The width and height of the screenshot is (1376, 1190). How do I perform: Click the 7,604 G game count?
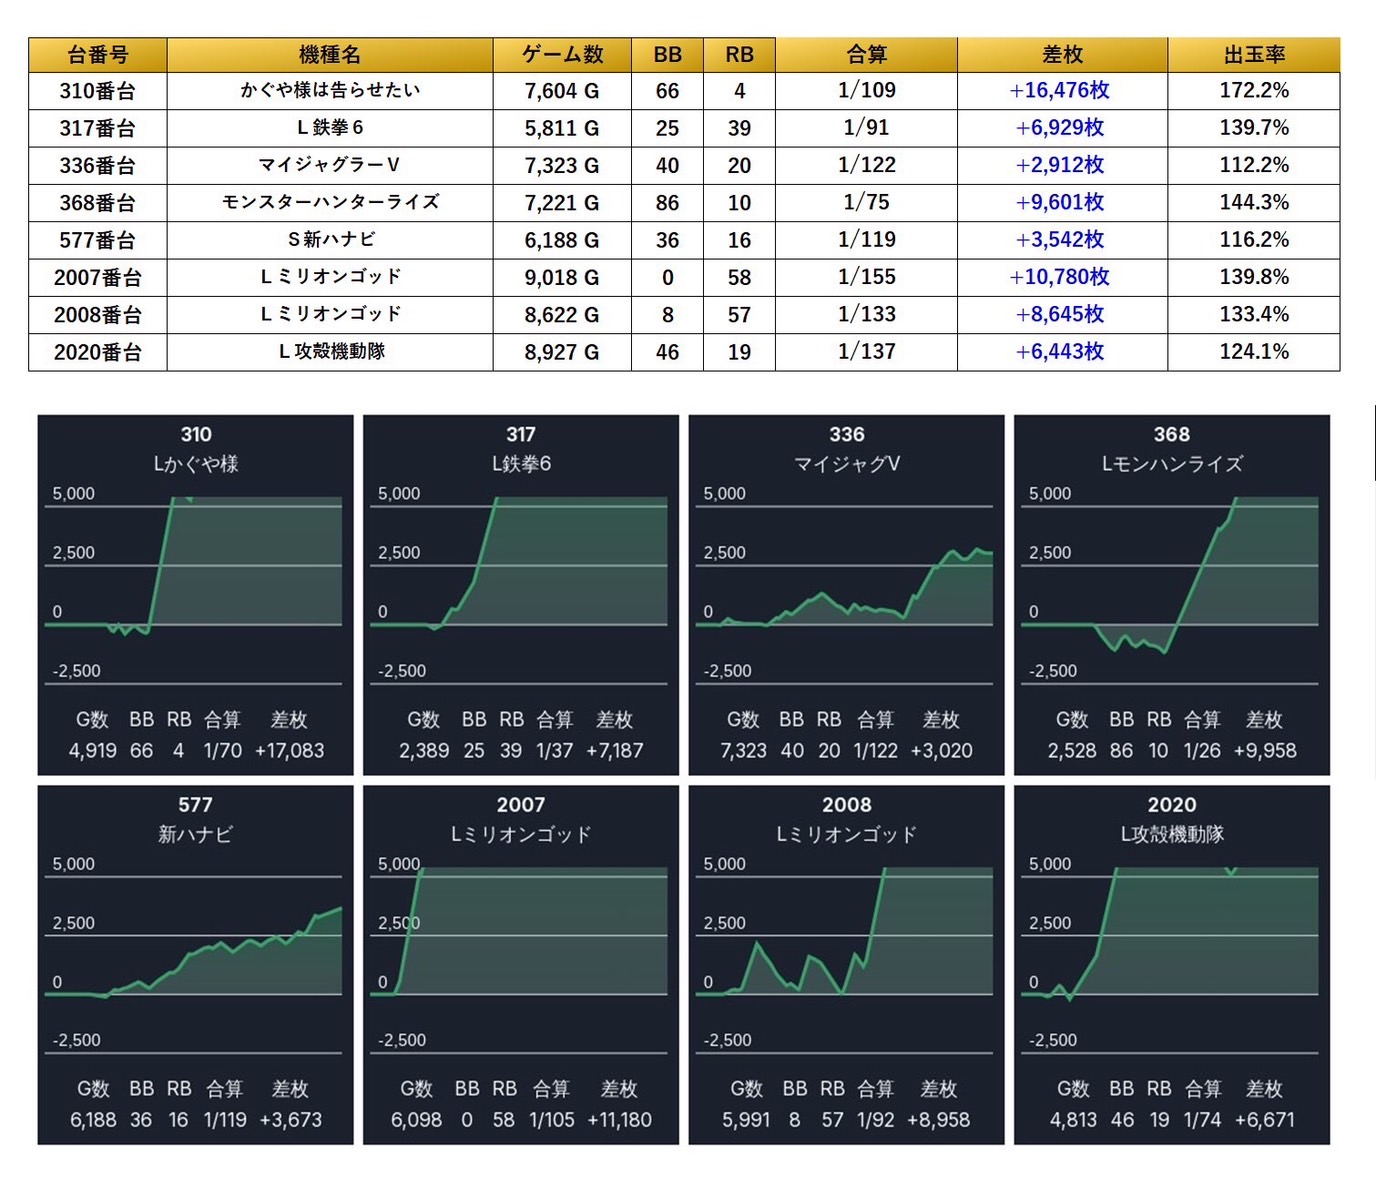pos(562,91)
